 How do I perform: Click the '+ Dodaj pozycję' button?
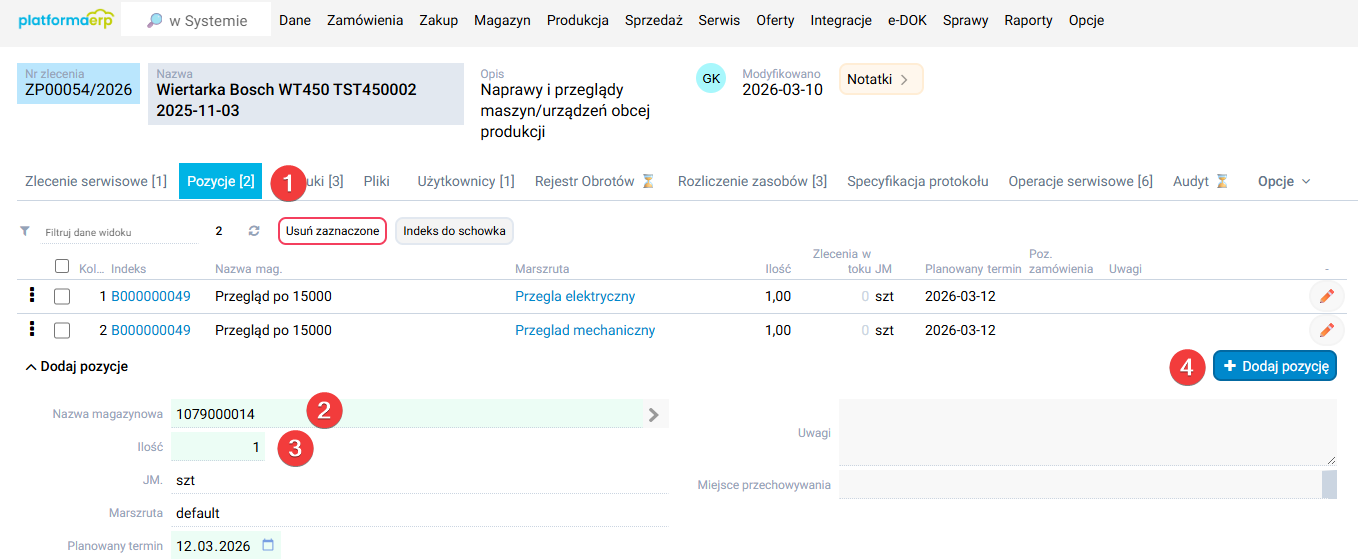(1275, 367)
